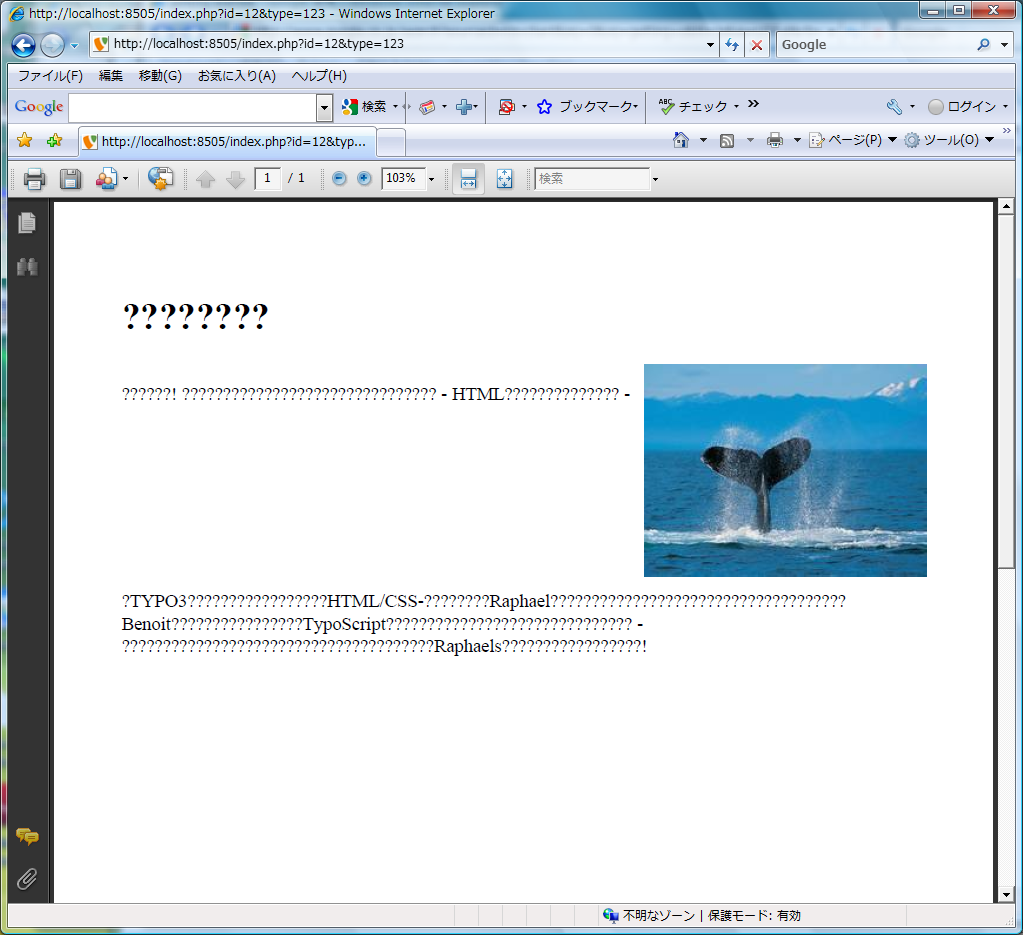This screenshot has height=935, width=1023.
Task: Click the PDF collaborate icon
Action: click(x=107, y=179)
